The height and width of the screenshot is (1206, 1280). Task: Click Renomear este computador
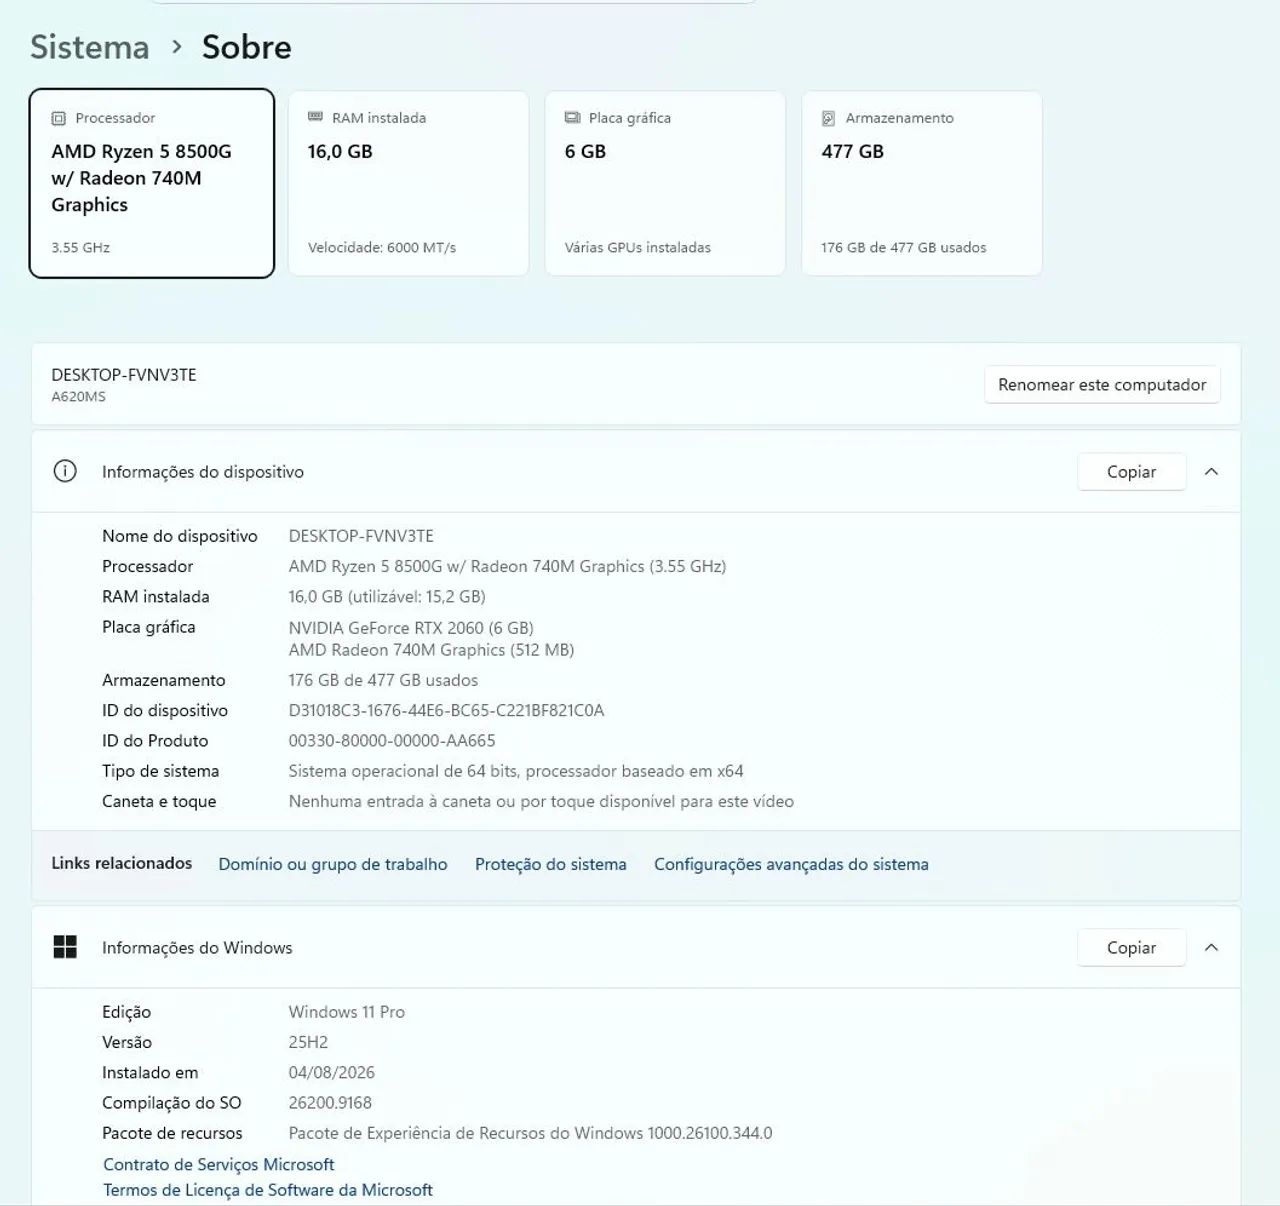click(1102, 385)
